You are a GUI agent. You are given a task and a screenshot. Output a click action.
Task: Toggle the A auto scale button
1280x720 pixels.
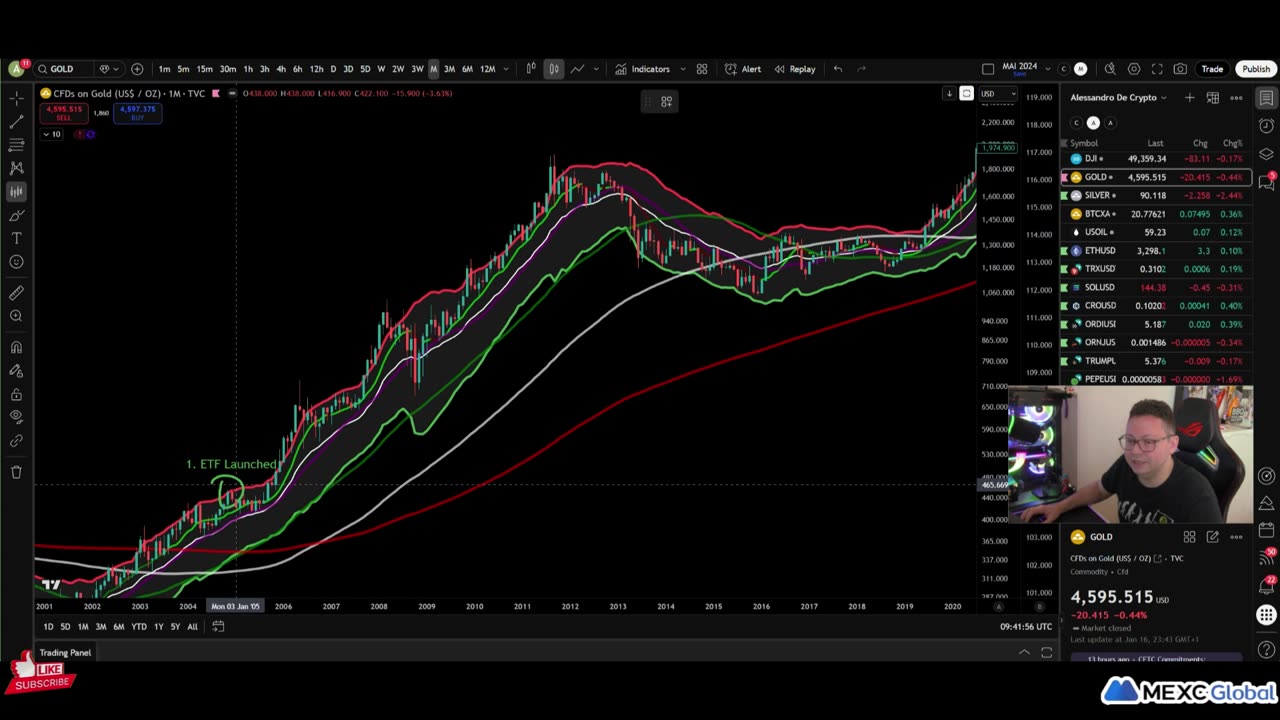coord(999,606)
